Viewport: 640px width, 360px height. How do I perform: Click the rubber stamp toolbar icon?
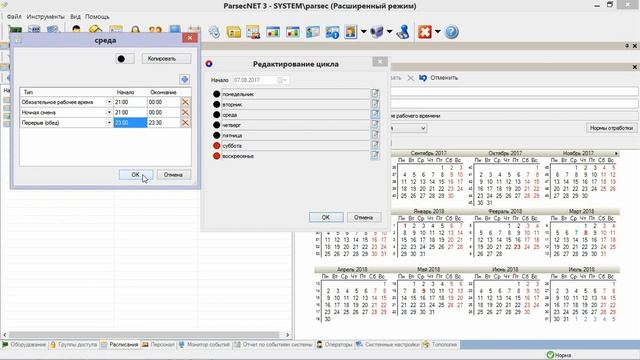coord(404,32)
